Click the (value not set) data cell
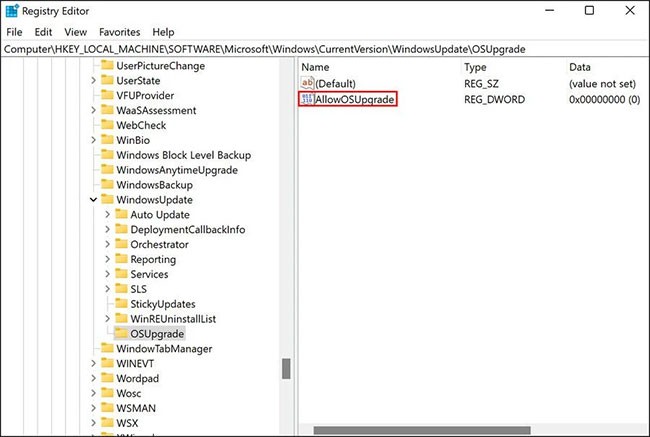 pos(602,83)
